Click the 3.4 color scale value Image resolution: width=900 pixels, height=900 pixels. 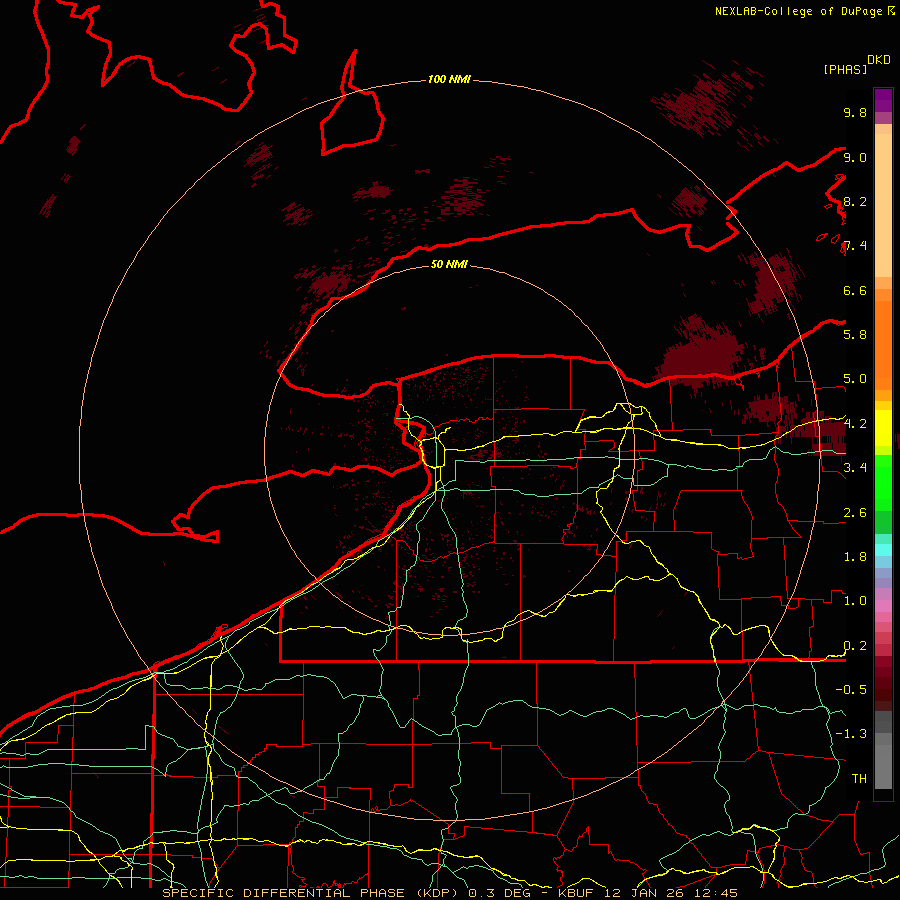pos(855,468)
